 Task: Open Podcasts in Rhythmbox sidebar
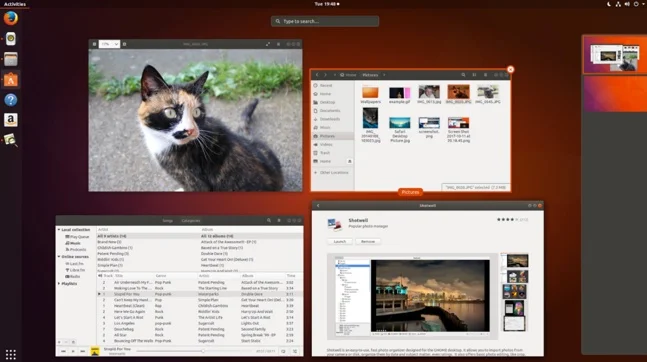76,250
